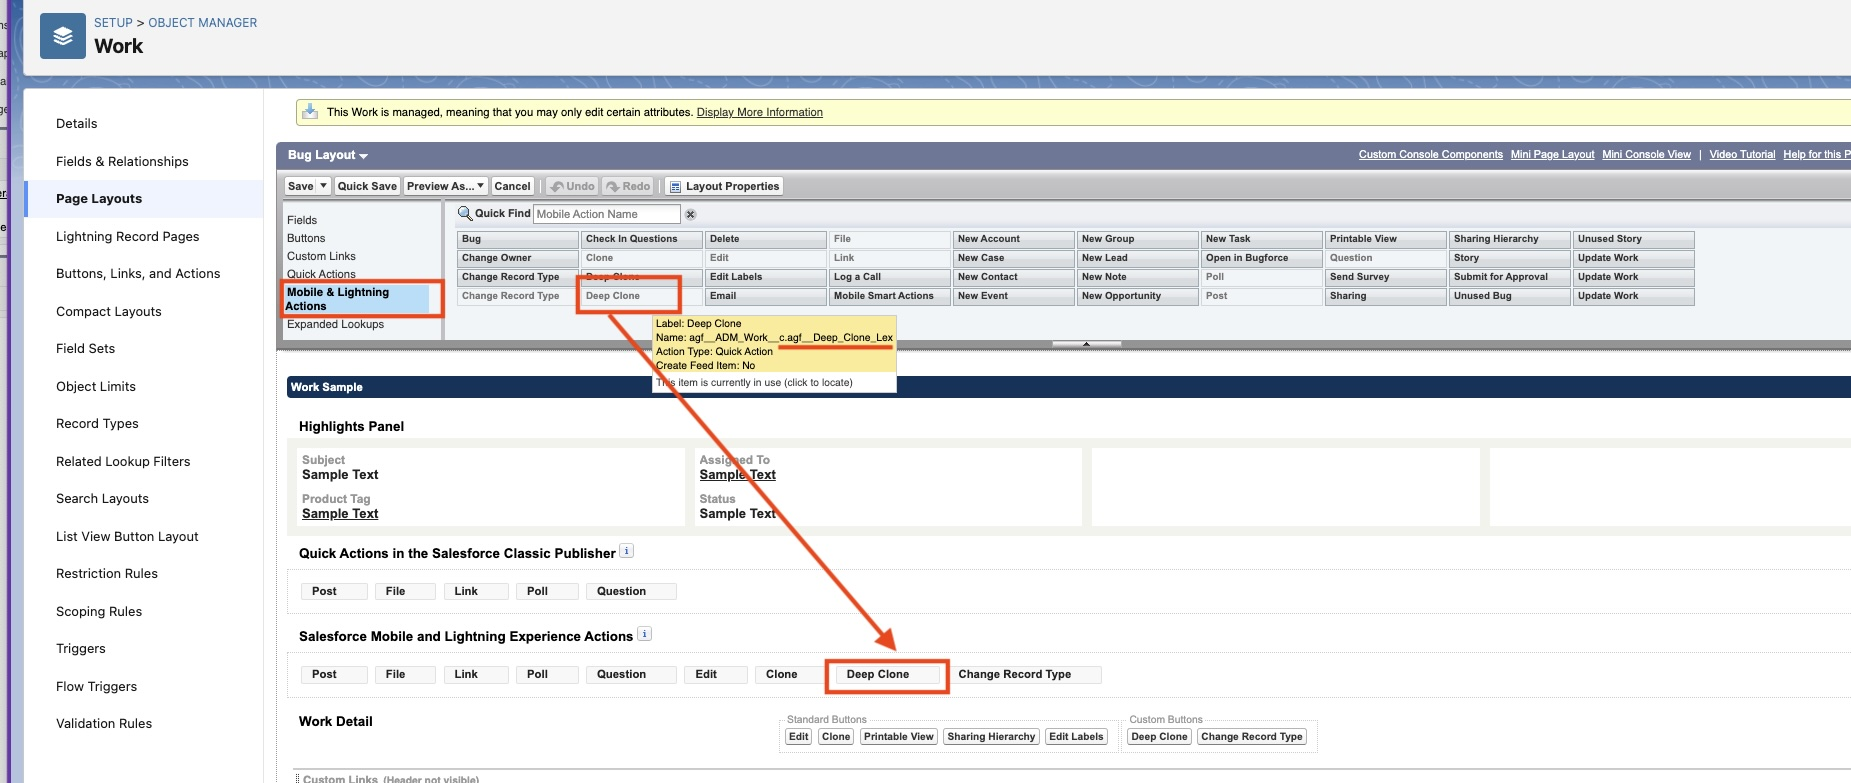Open List View Button Layout
The height and width of the screenshot is (783, 1851).
click(127, 536)
